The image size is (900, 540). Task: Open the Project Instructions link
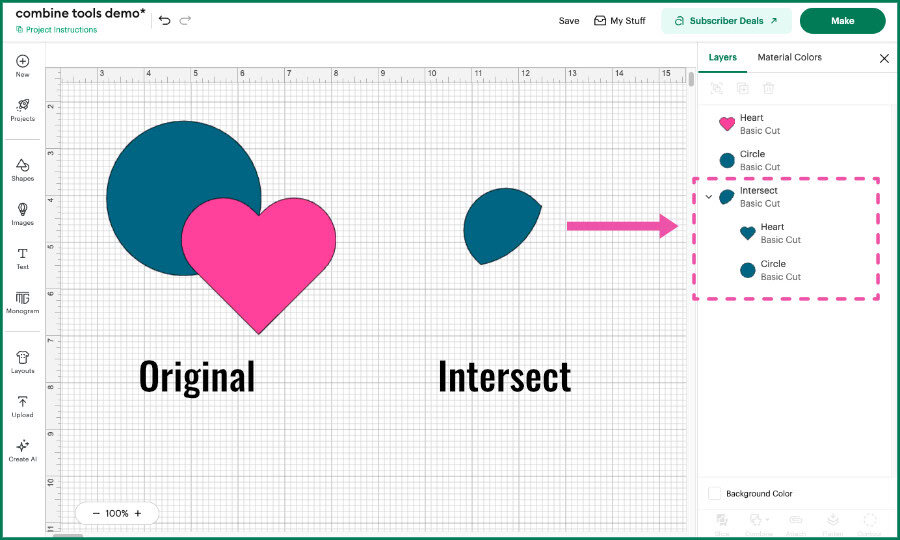coord(57,30)
